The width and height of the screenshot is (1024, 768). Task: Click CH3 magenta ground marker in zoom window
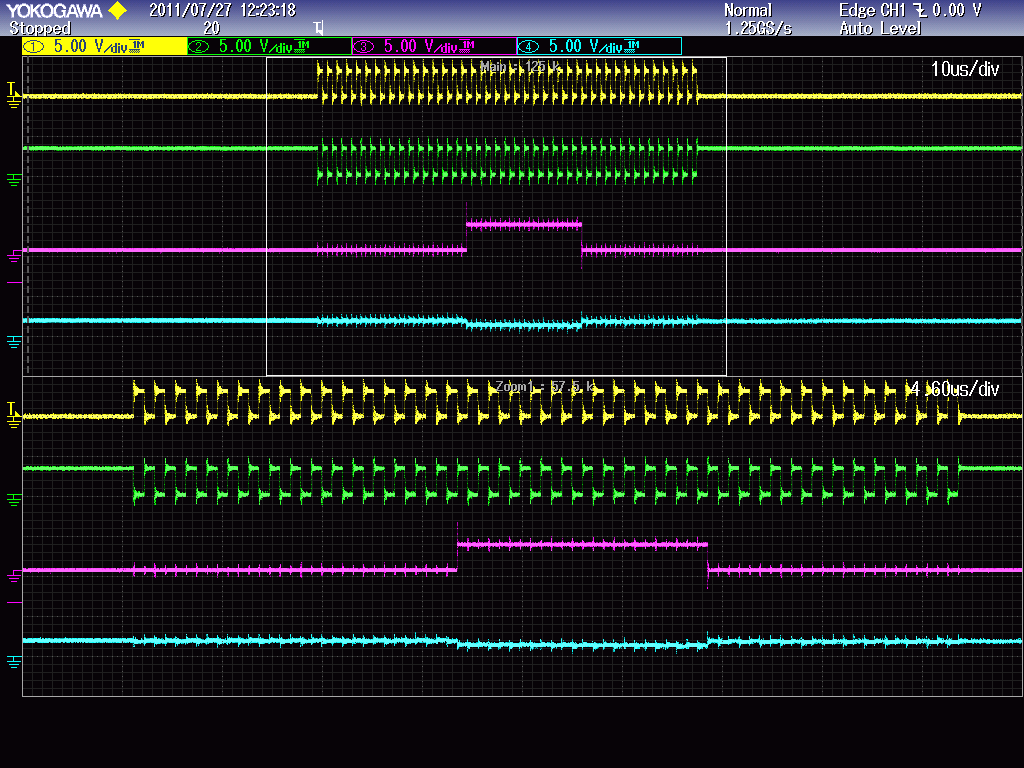pos(13,577)
